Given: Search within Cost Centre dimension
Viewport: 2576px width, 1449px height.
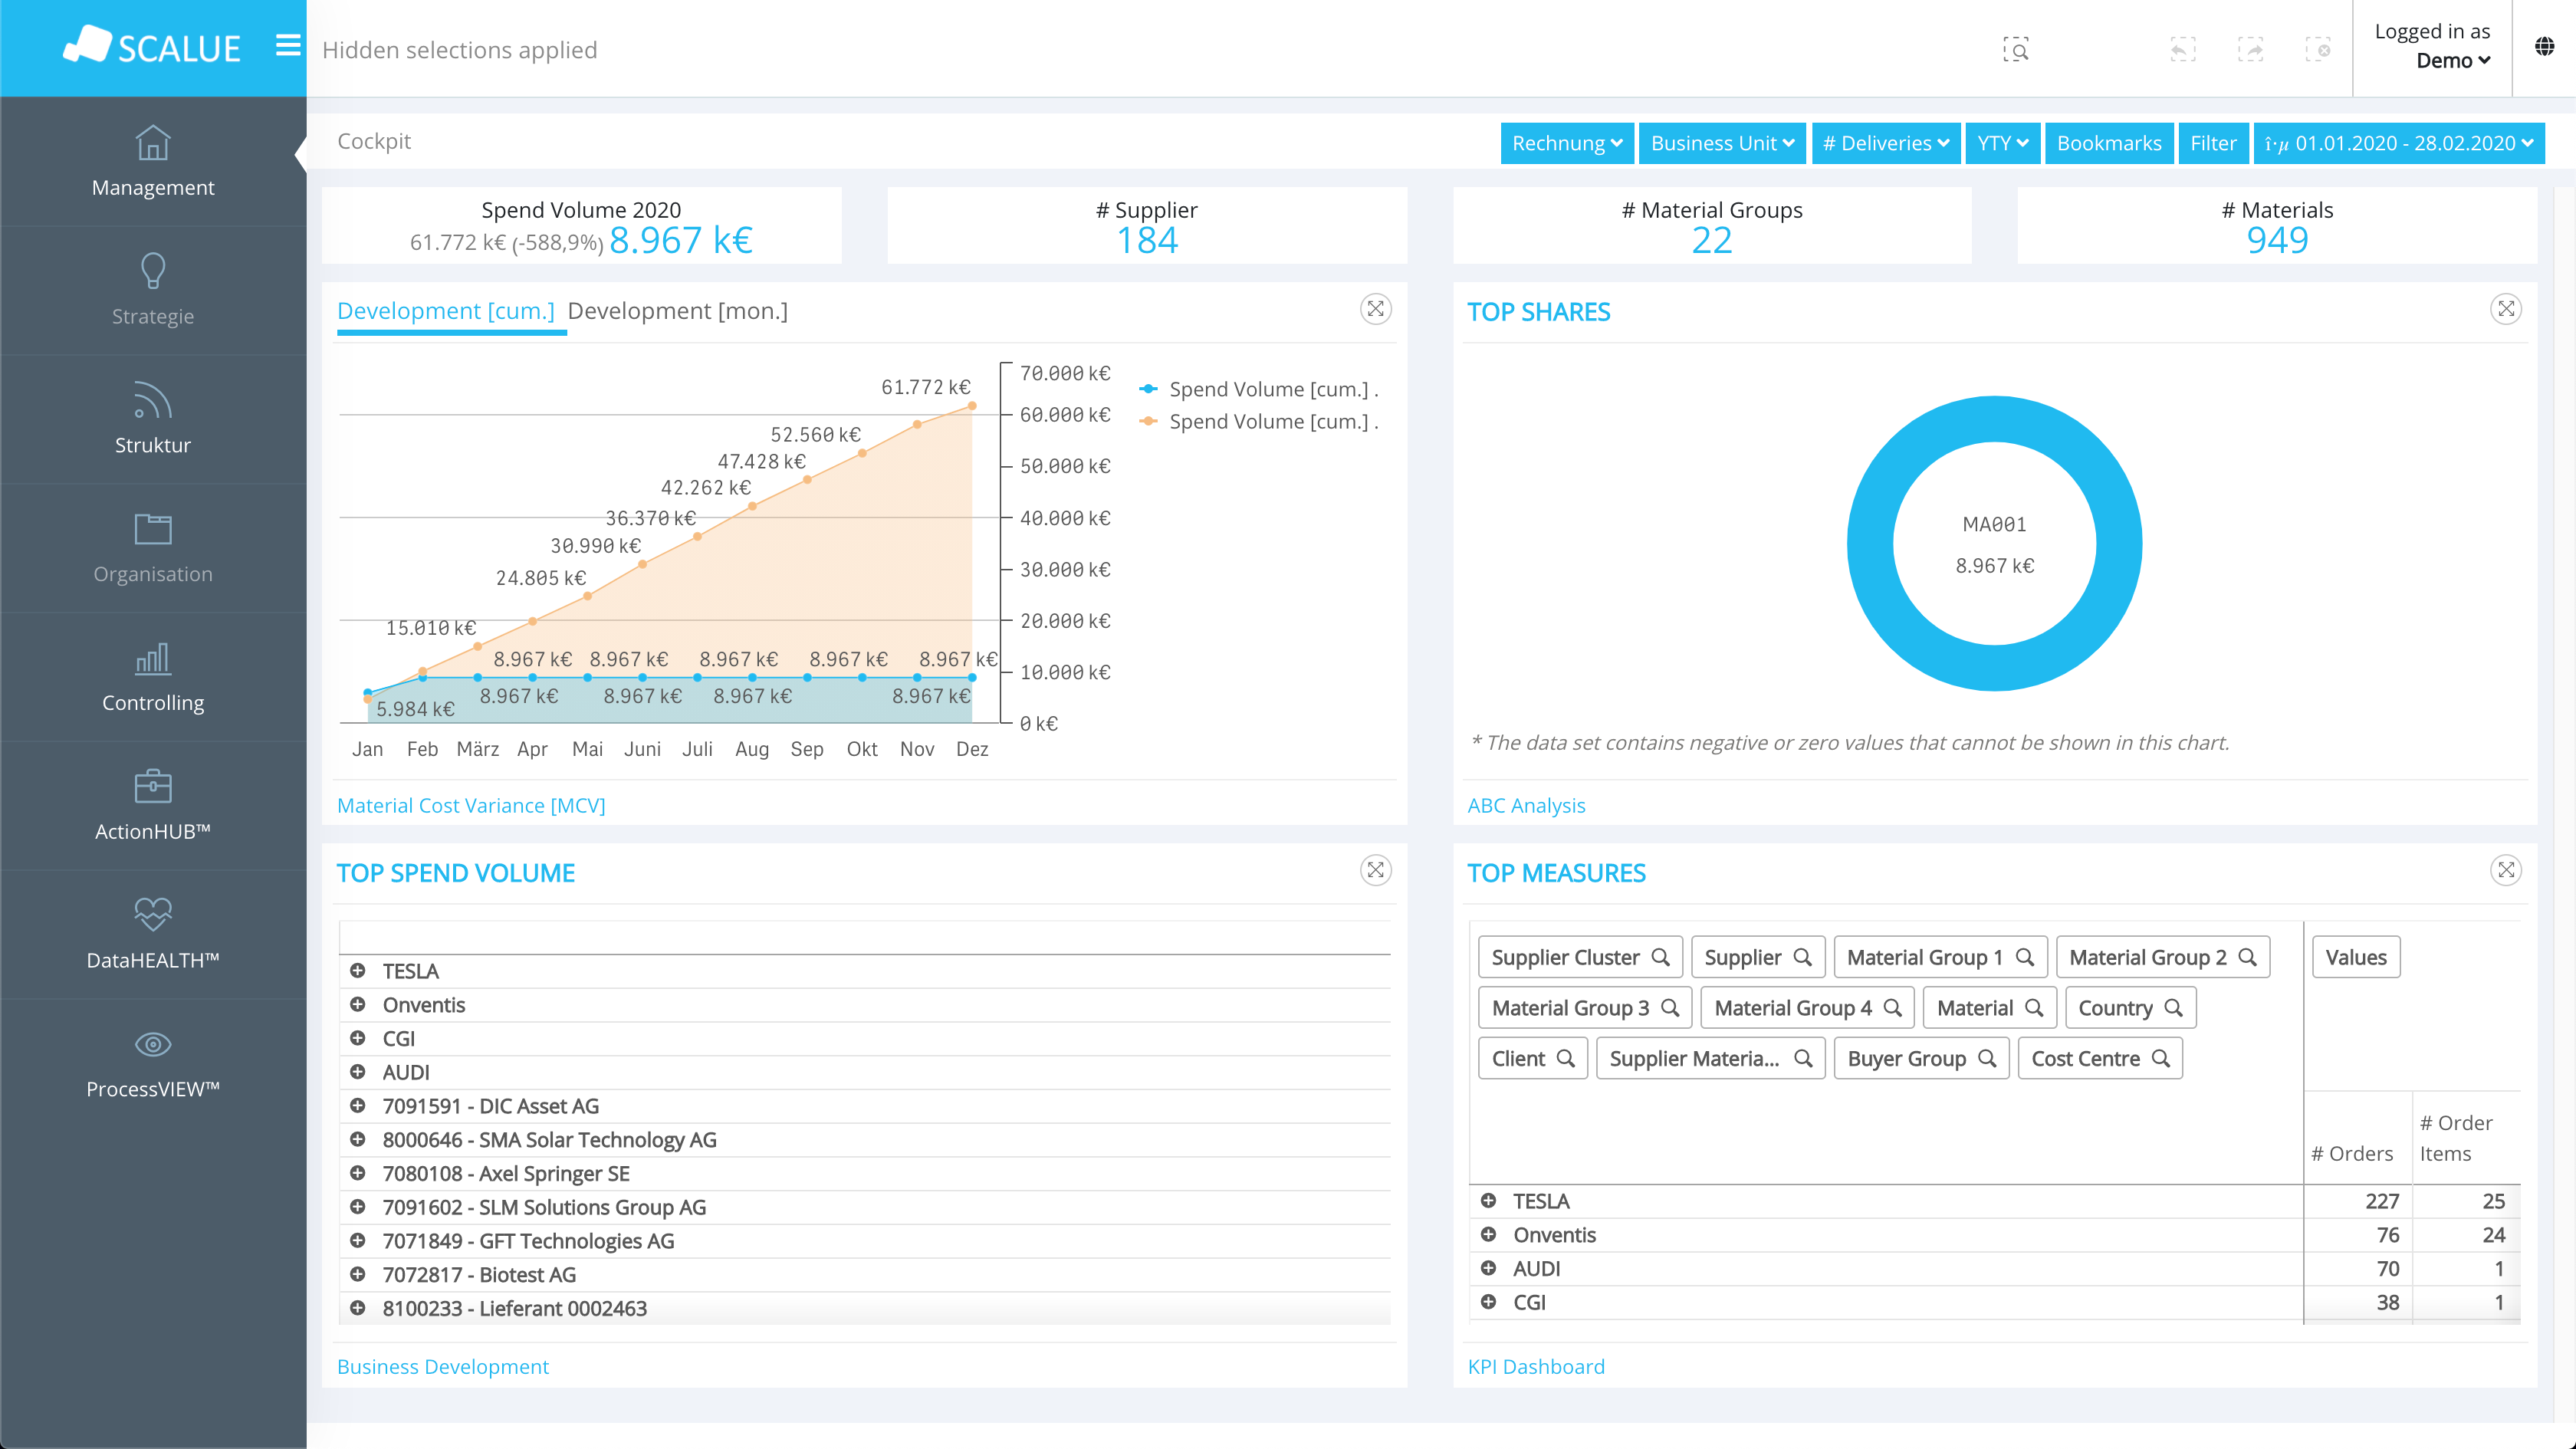Looking at the screenshot, I should point(2161,1058).
